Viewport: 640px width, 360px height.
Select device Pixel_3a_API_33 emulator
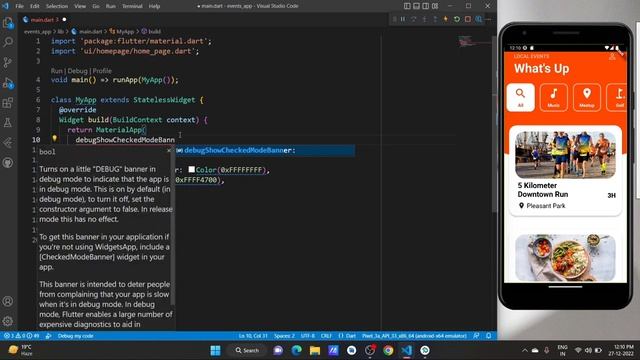click(414, 336)
